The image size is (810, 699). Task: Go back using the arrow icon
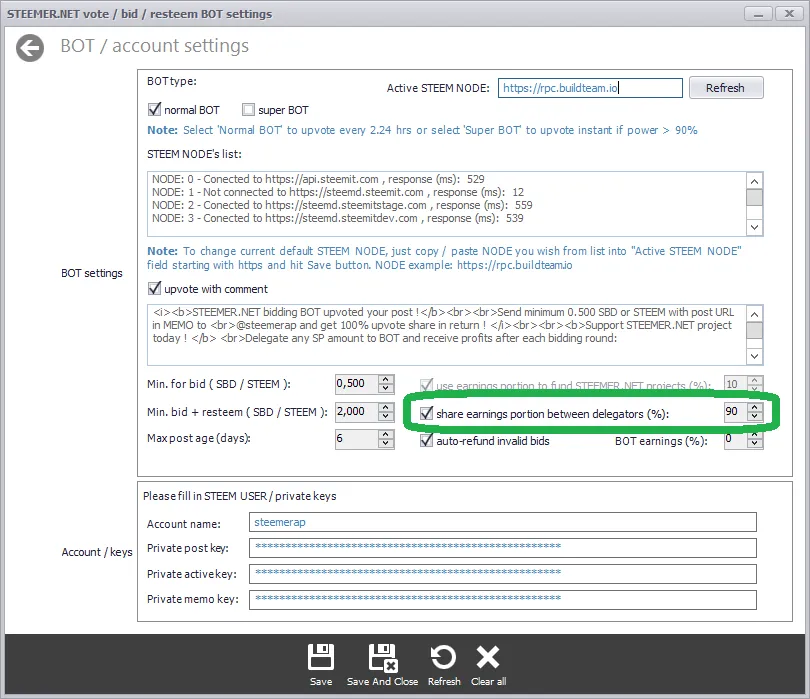[x=29, y=48]
